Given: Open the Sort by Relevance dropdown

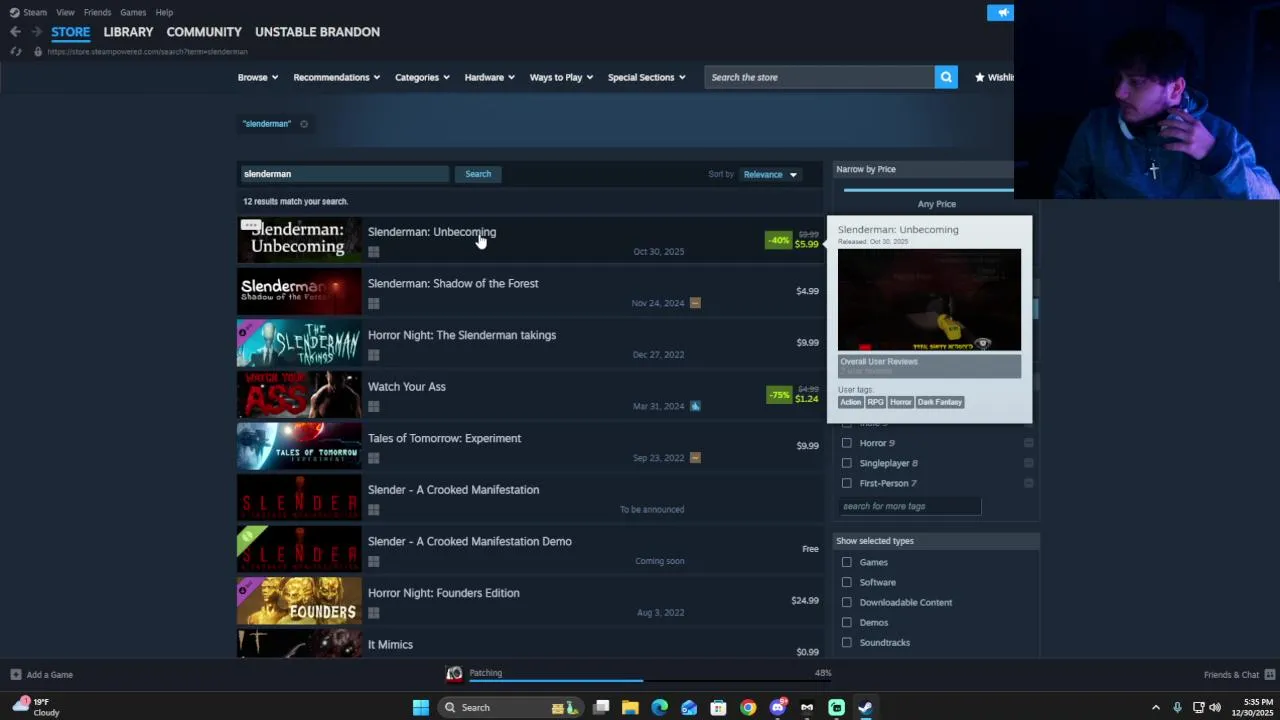Looking at the screenshot, I should coord(769,175).
